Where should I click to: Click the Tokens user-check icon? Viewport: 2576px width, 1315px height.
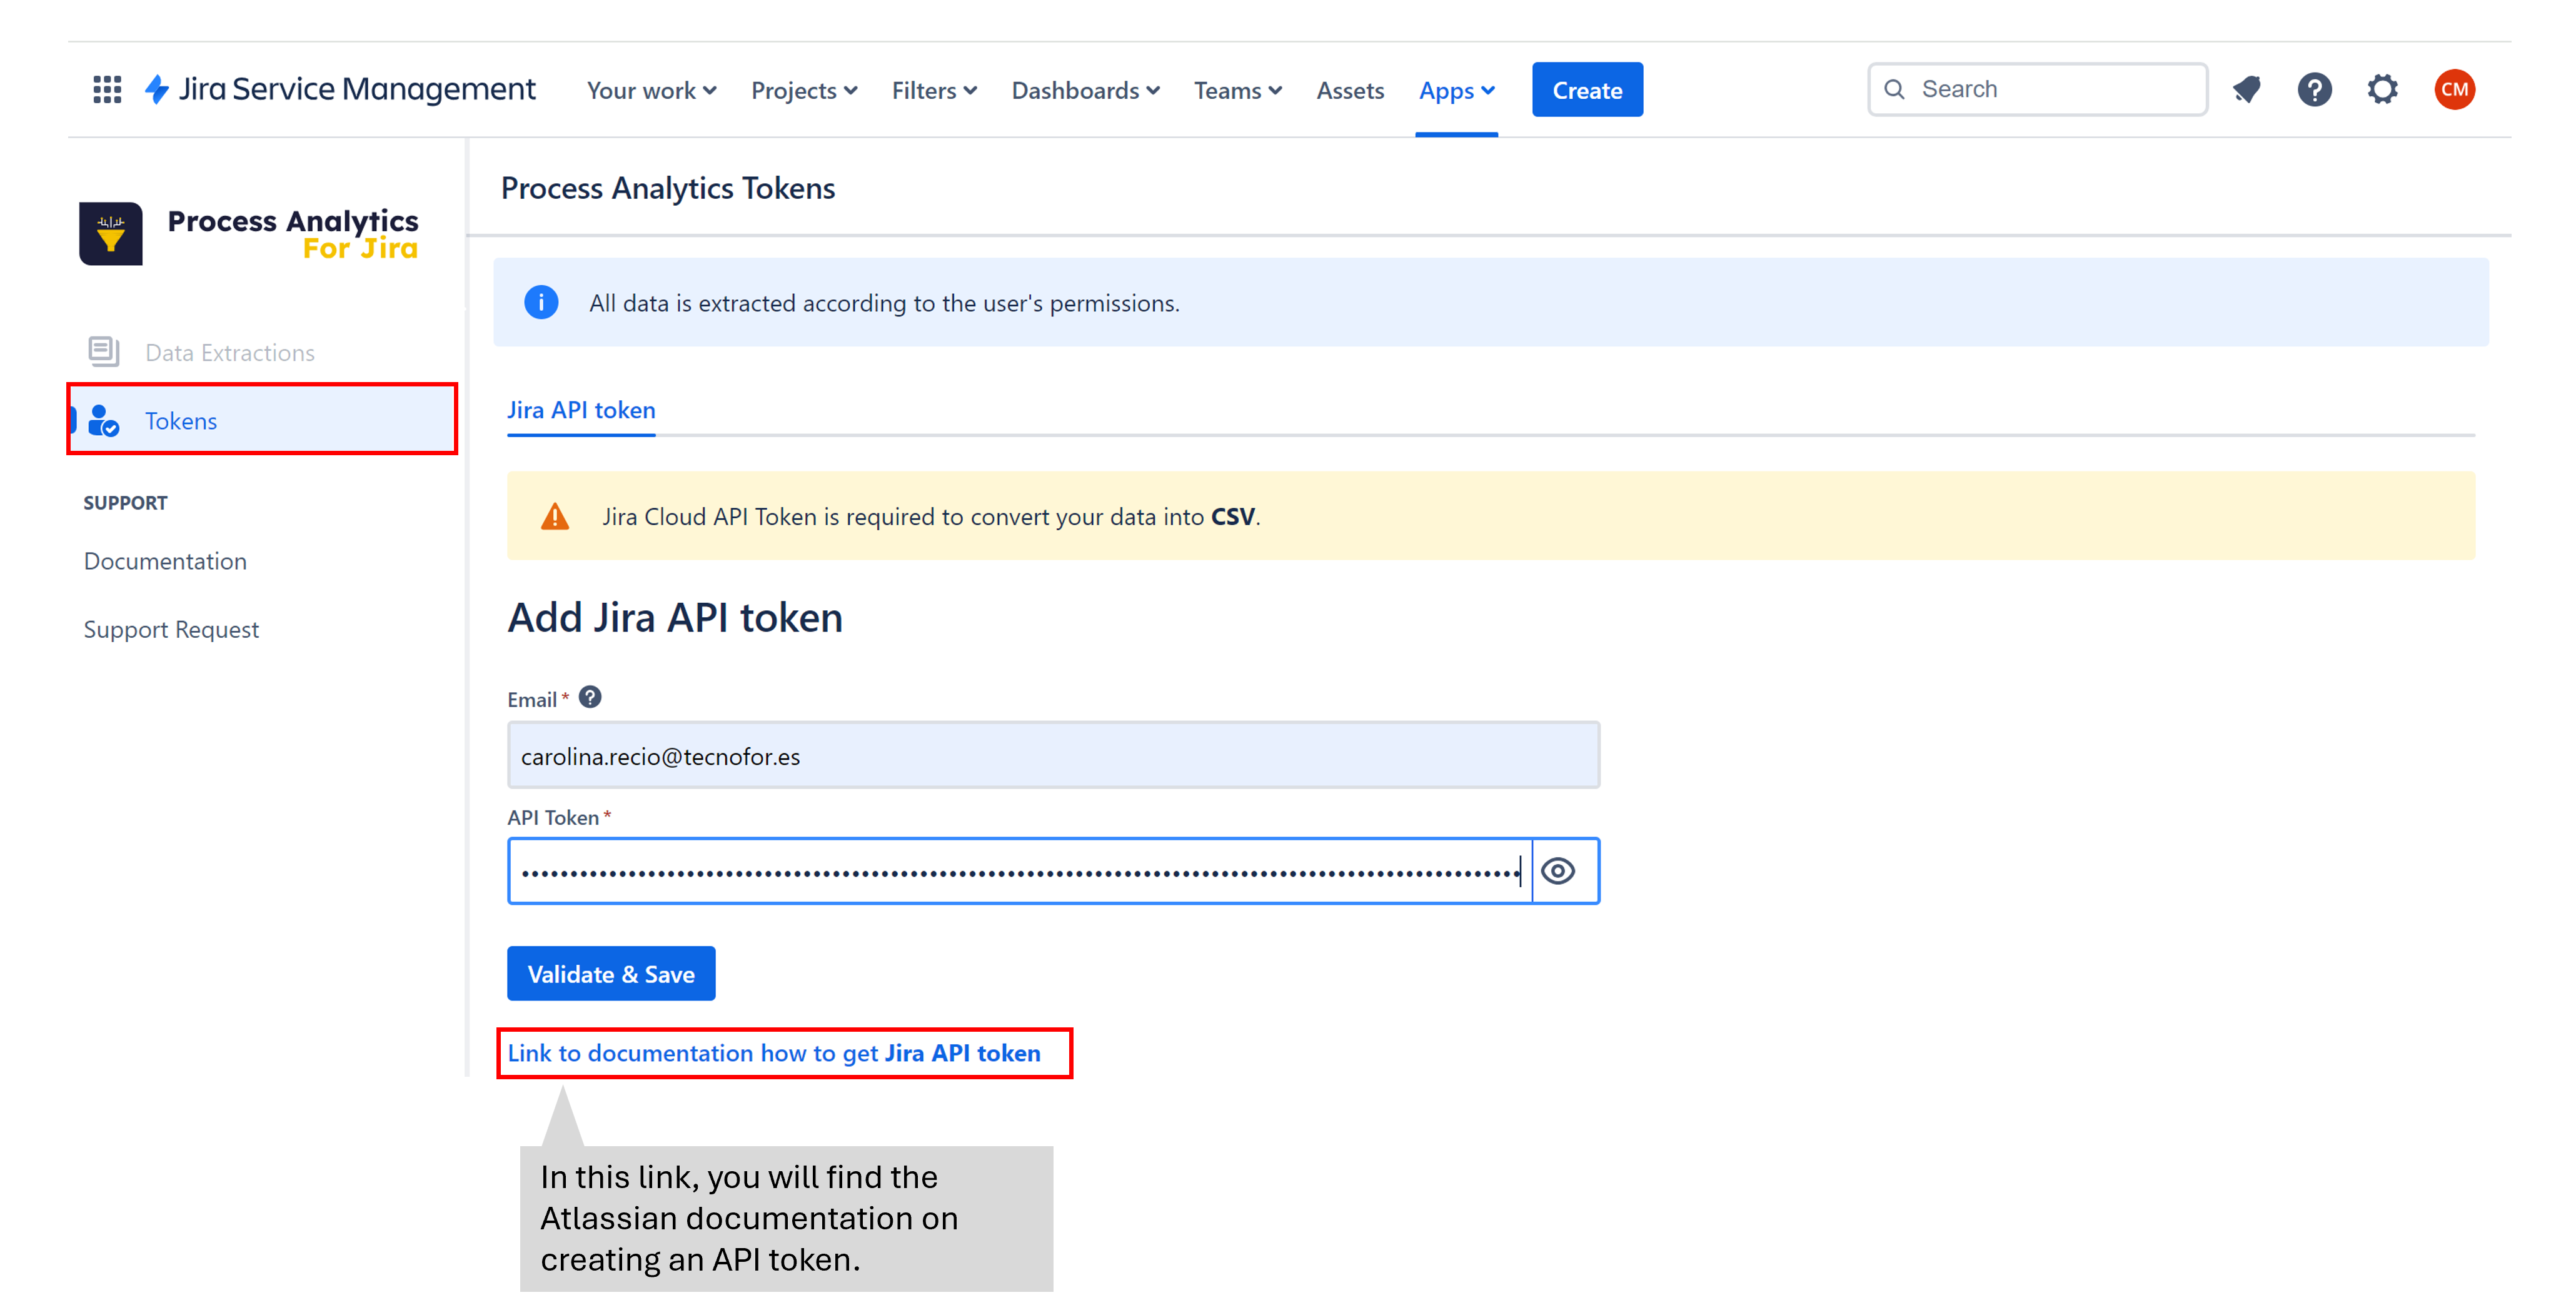pos(104,421)
